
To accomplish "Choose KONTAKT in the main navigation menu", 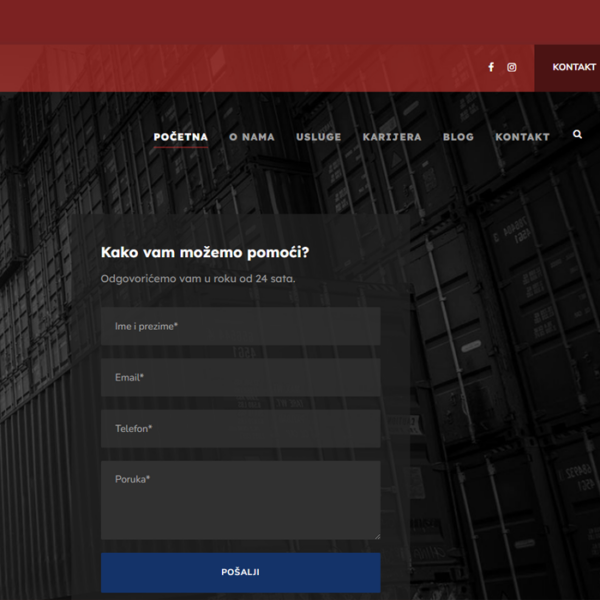I will (522, 137).
